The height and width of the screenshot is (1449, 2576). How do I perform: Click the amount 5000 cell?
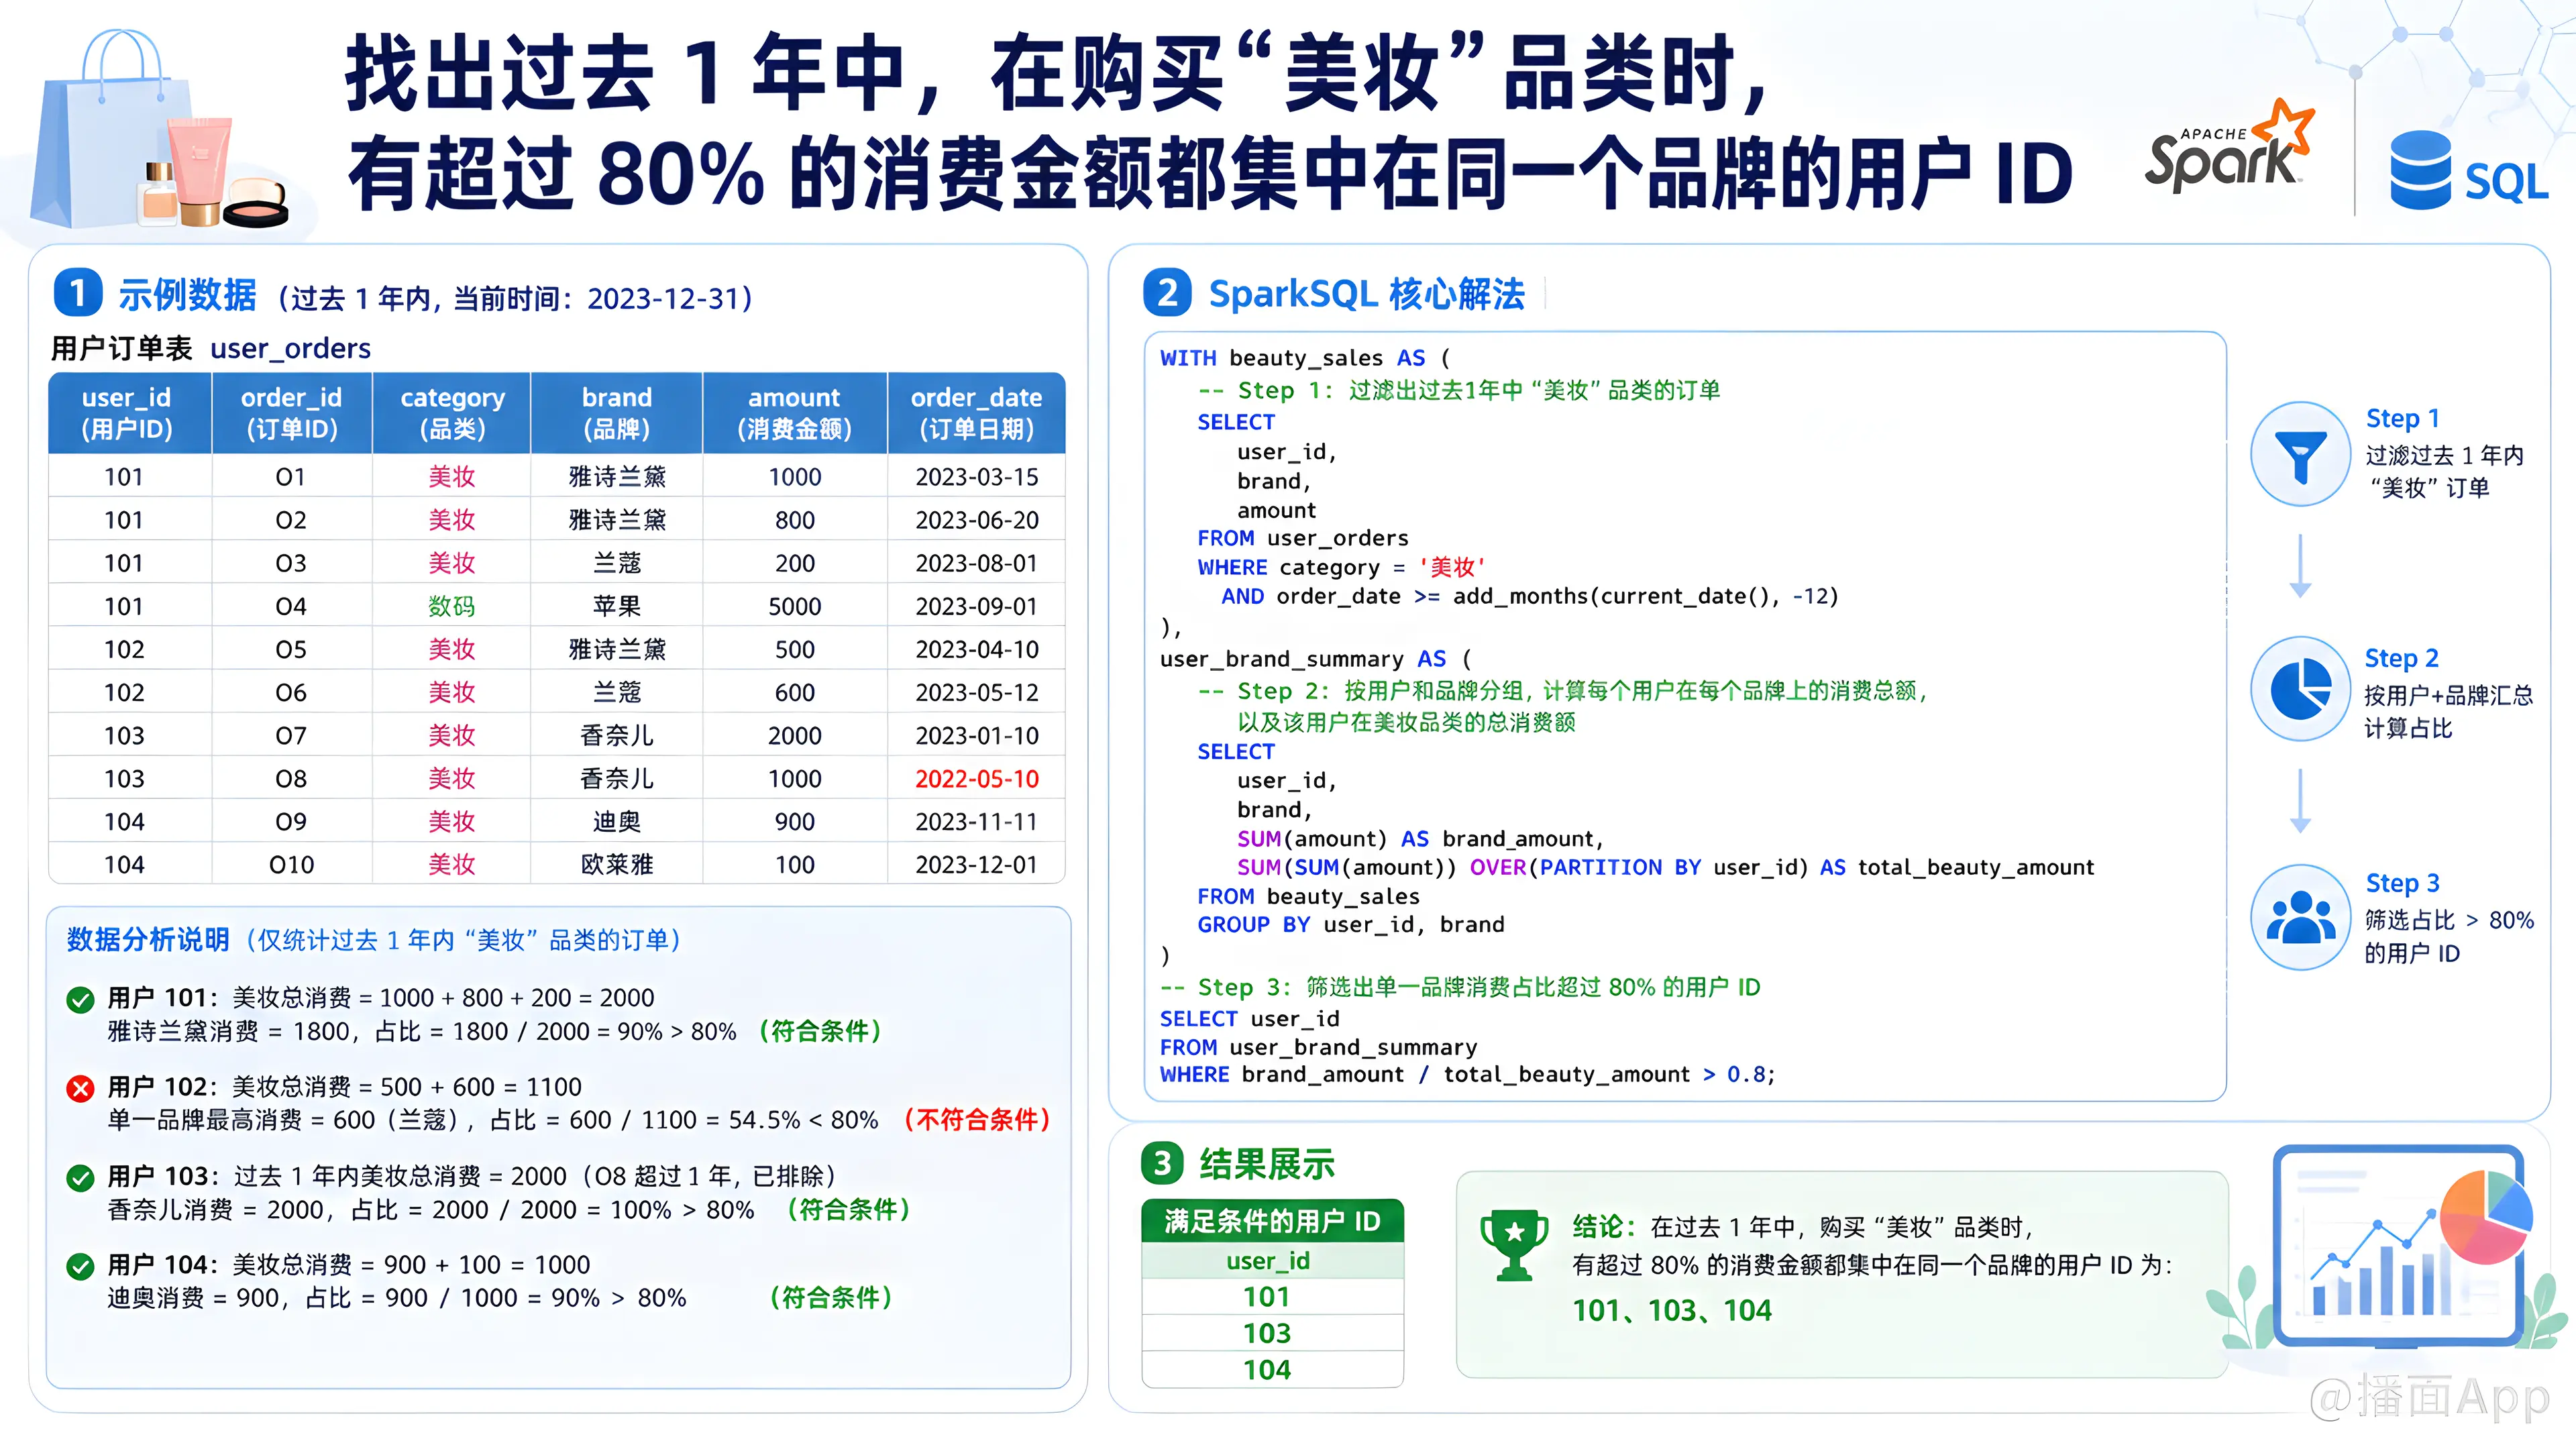pyautogui.click(x=795, y=606)
